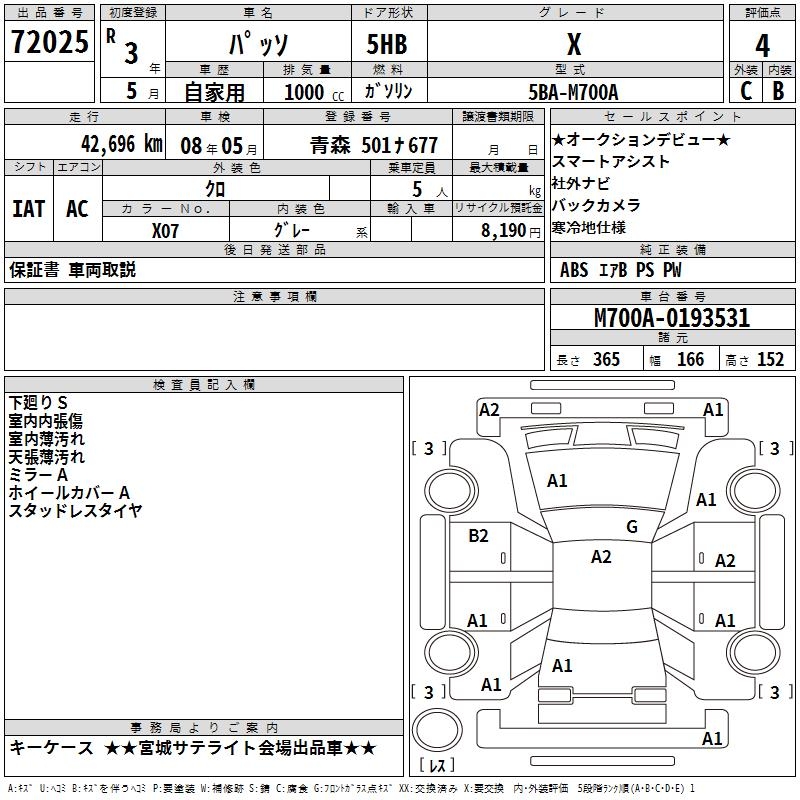Screen dimensions: 800x800
Task: Click the car name パッソ
Action: [x=258, y=43]
